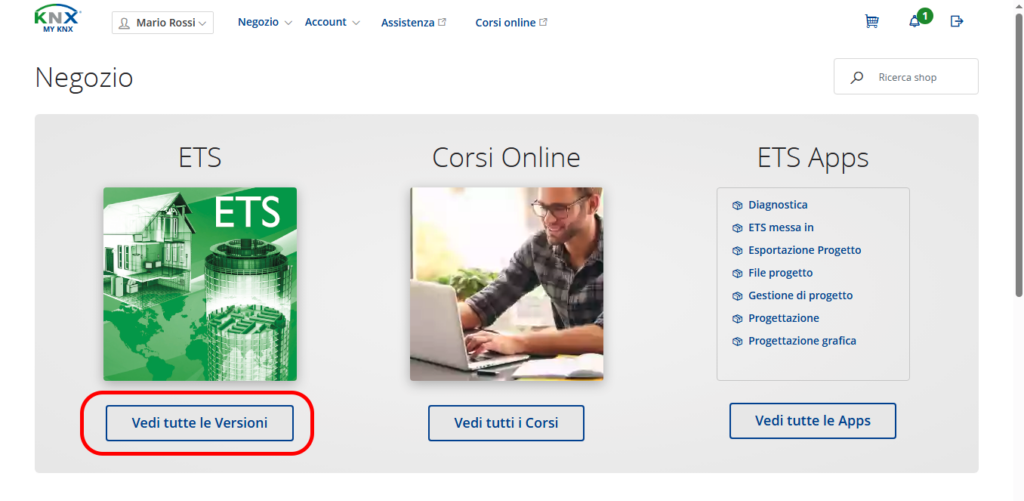The width and height of the screenshot is (1024, 501).
Task: Click the cube icon next to Progettazione
Action: tap(737, 319)
